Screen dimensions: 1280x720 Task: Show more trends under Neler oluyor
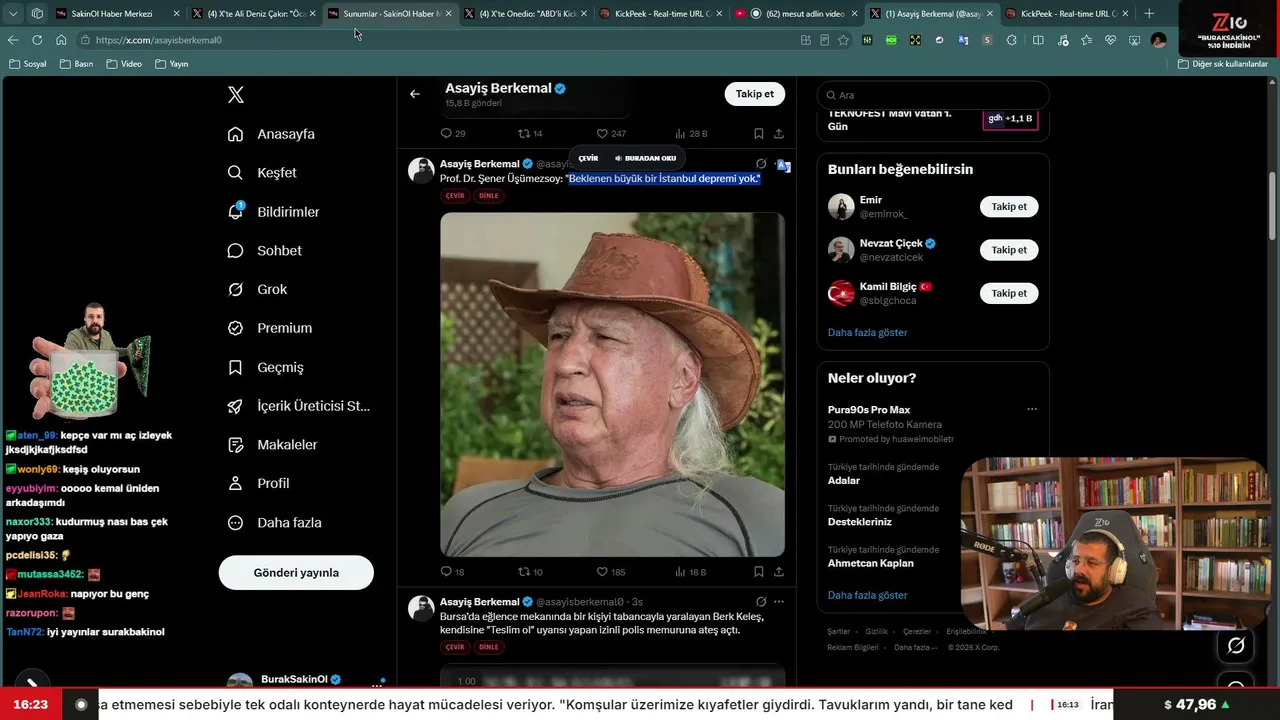[868, 595]
